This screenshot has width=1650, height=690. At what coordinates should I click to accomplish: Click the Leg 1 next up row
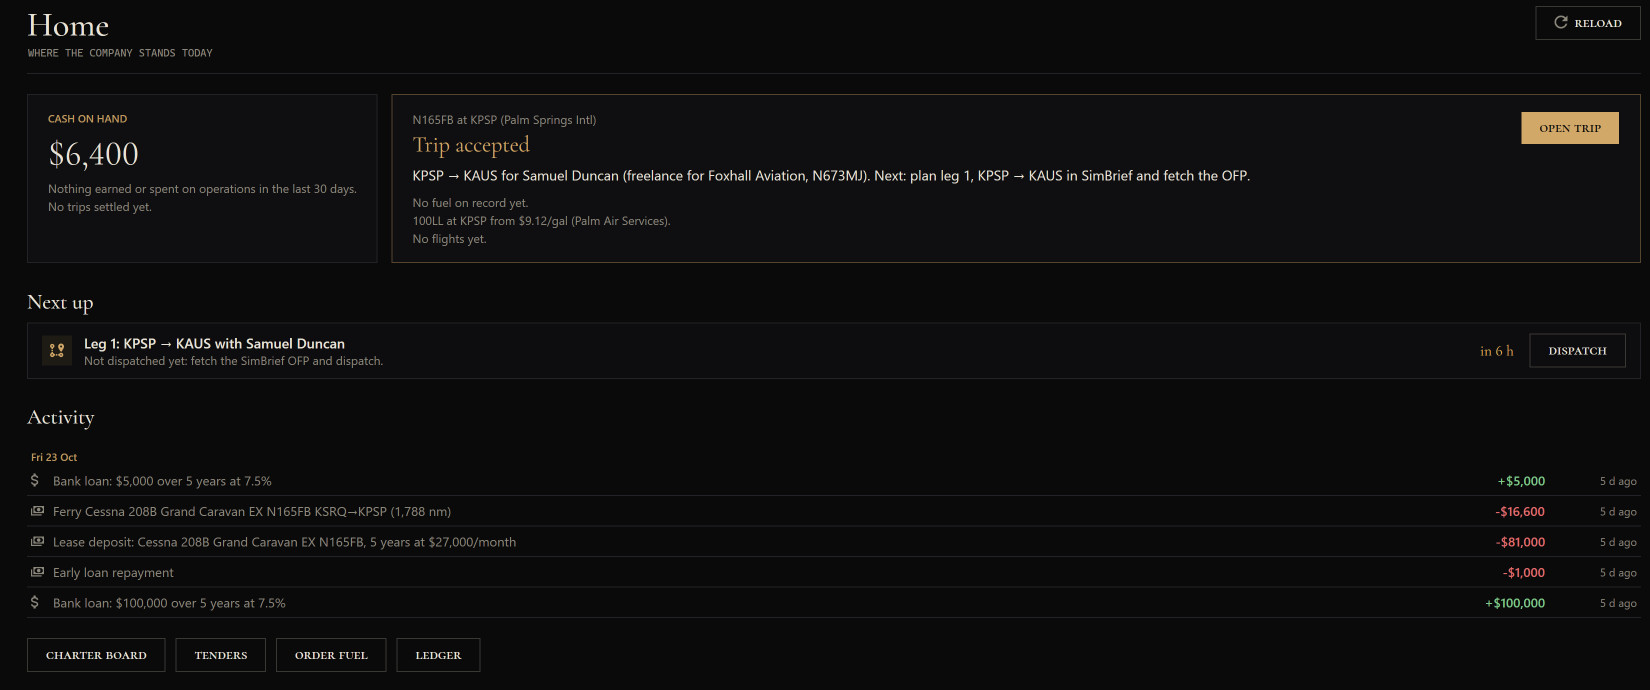834,351
